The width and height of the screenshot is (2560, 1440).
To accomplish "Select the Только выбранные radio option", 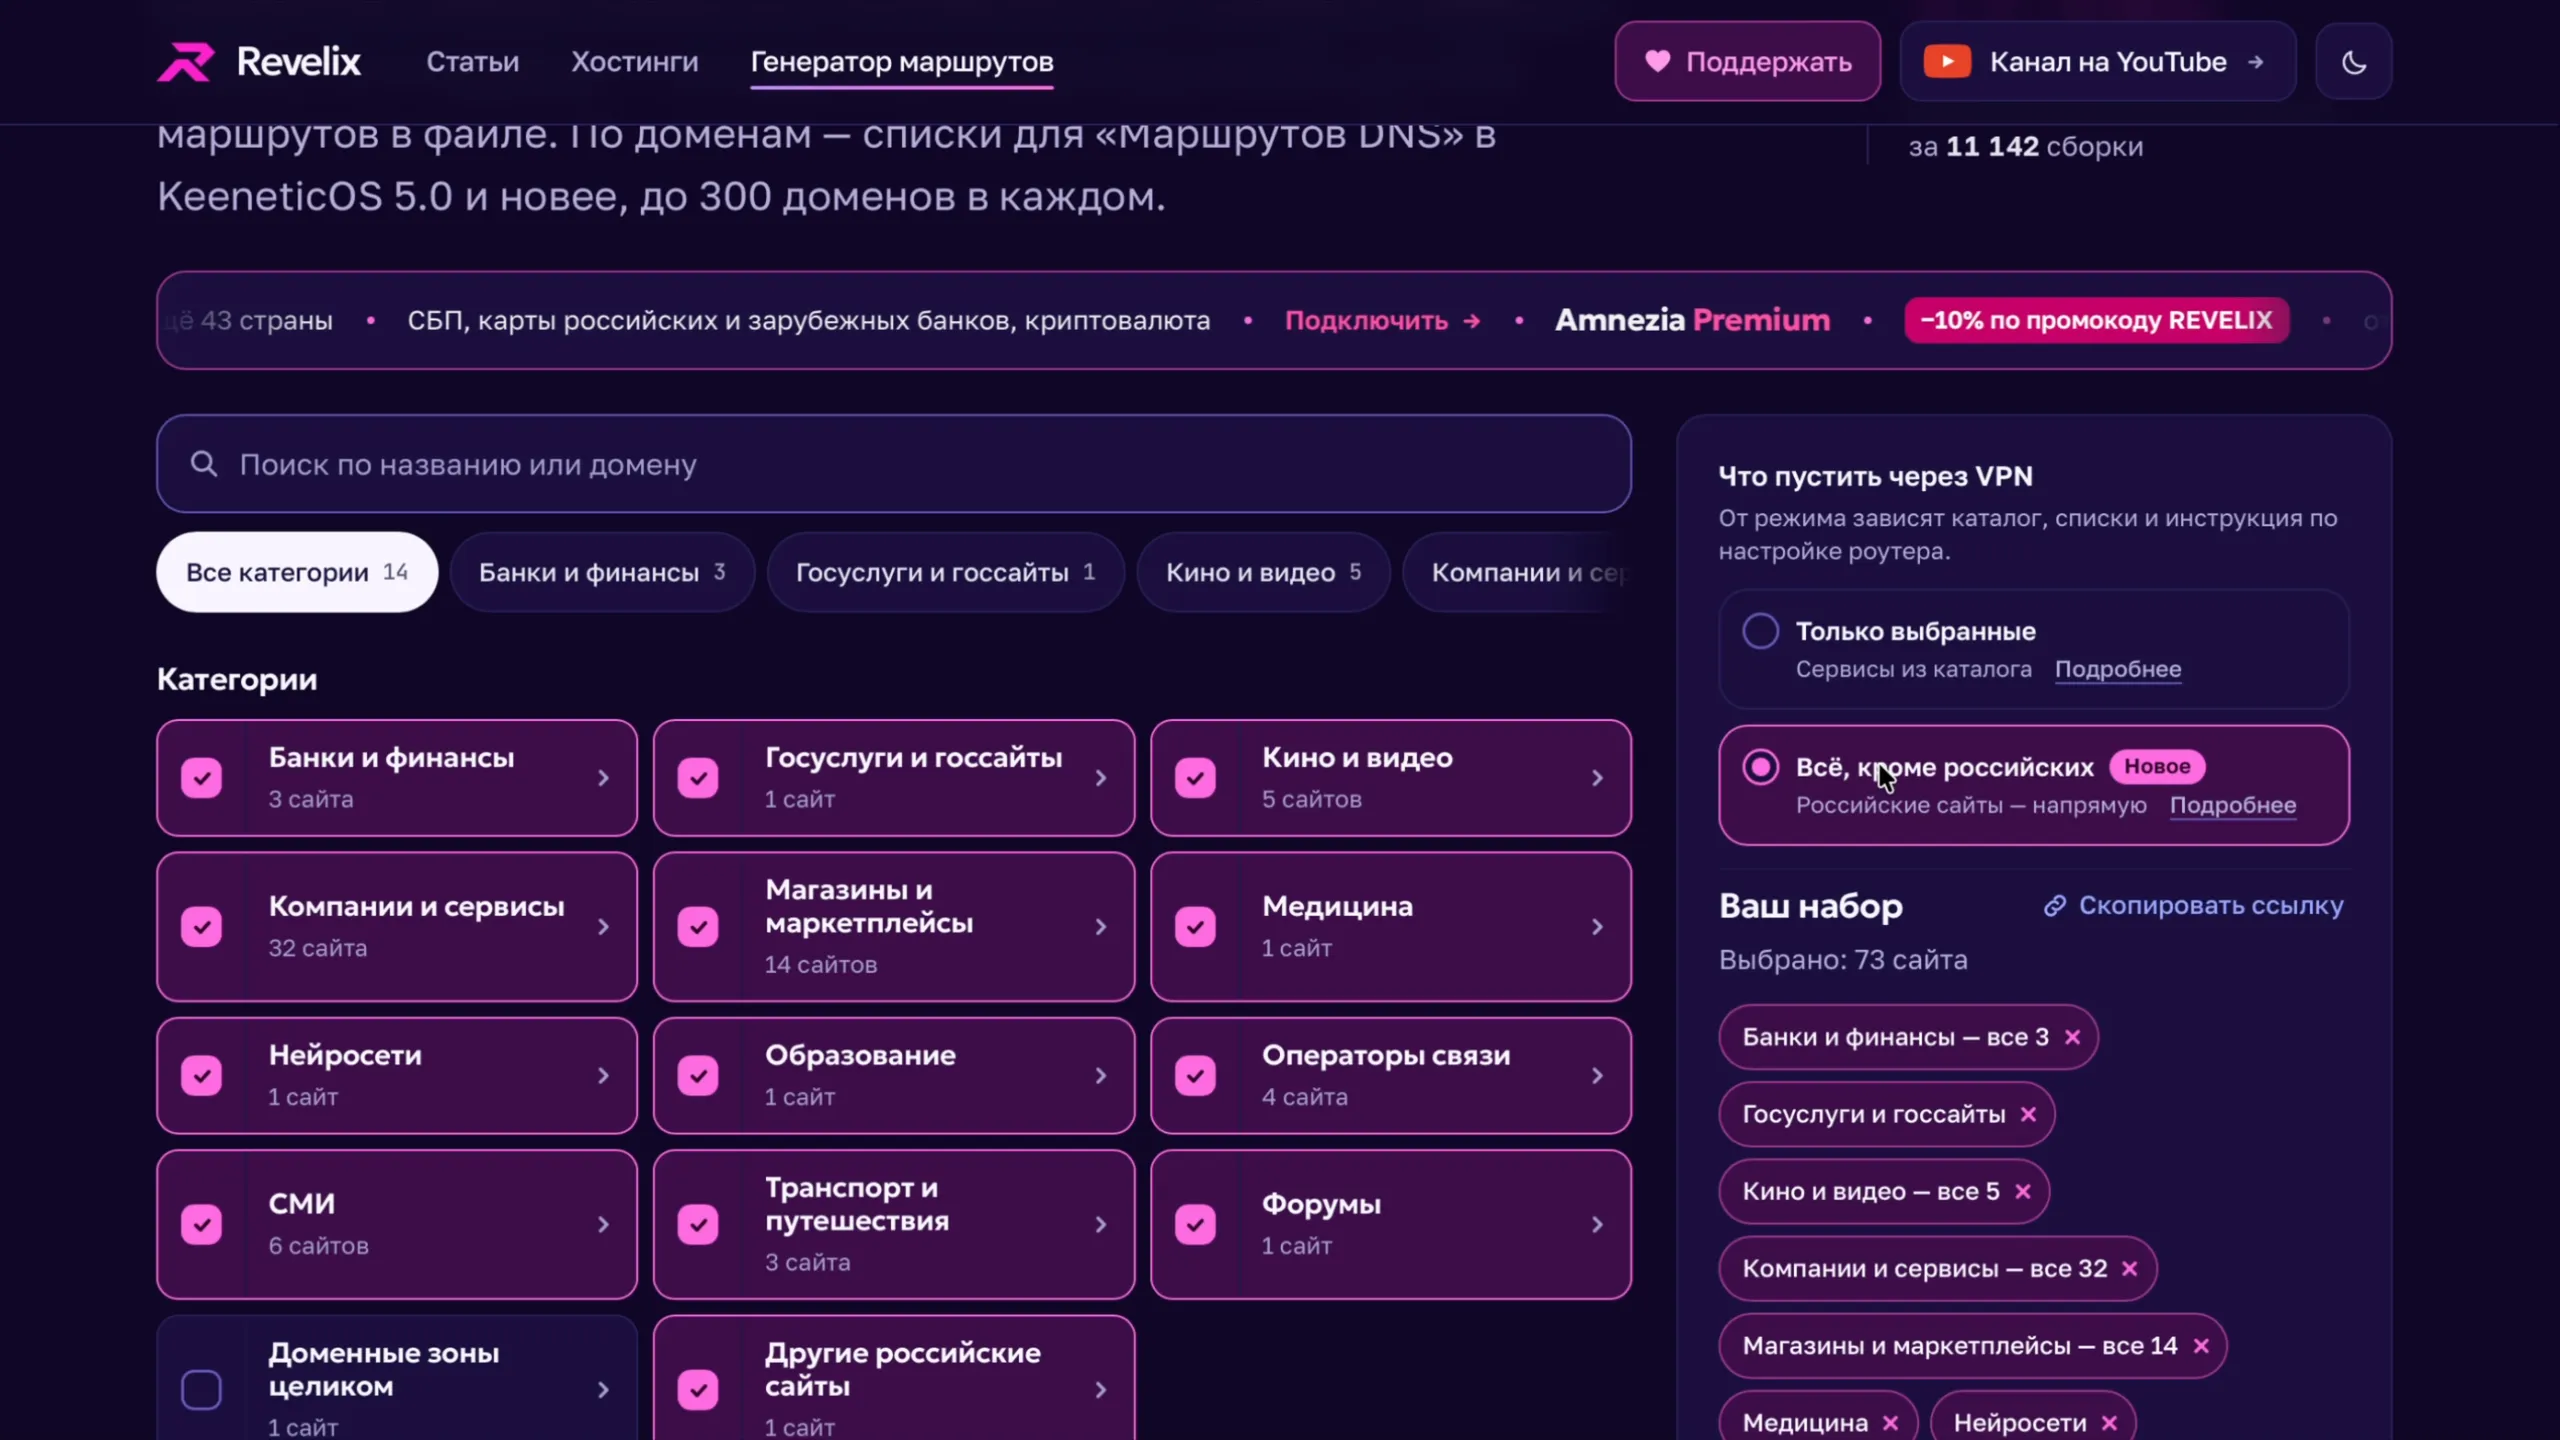I will (x=1760, y=631).
